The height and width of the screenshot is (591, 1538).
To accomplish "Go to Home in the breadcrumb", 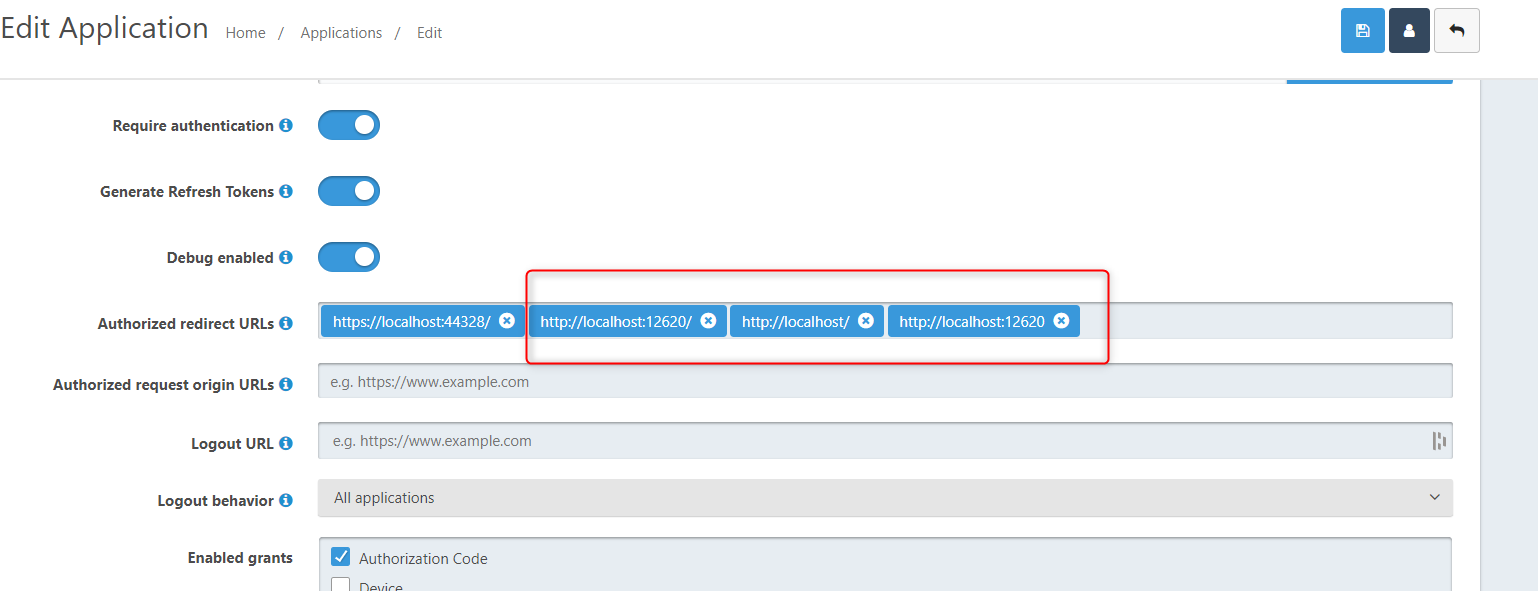I will pos(245,33).
